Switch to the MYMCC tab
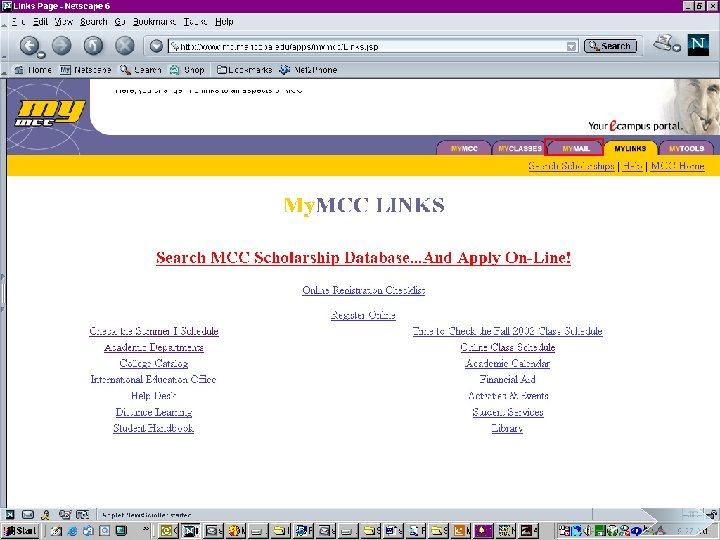The width and height of the screenshot is (720, 540). tap(464, 148)
